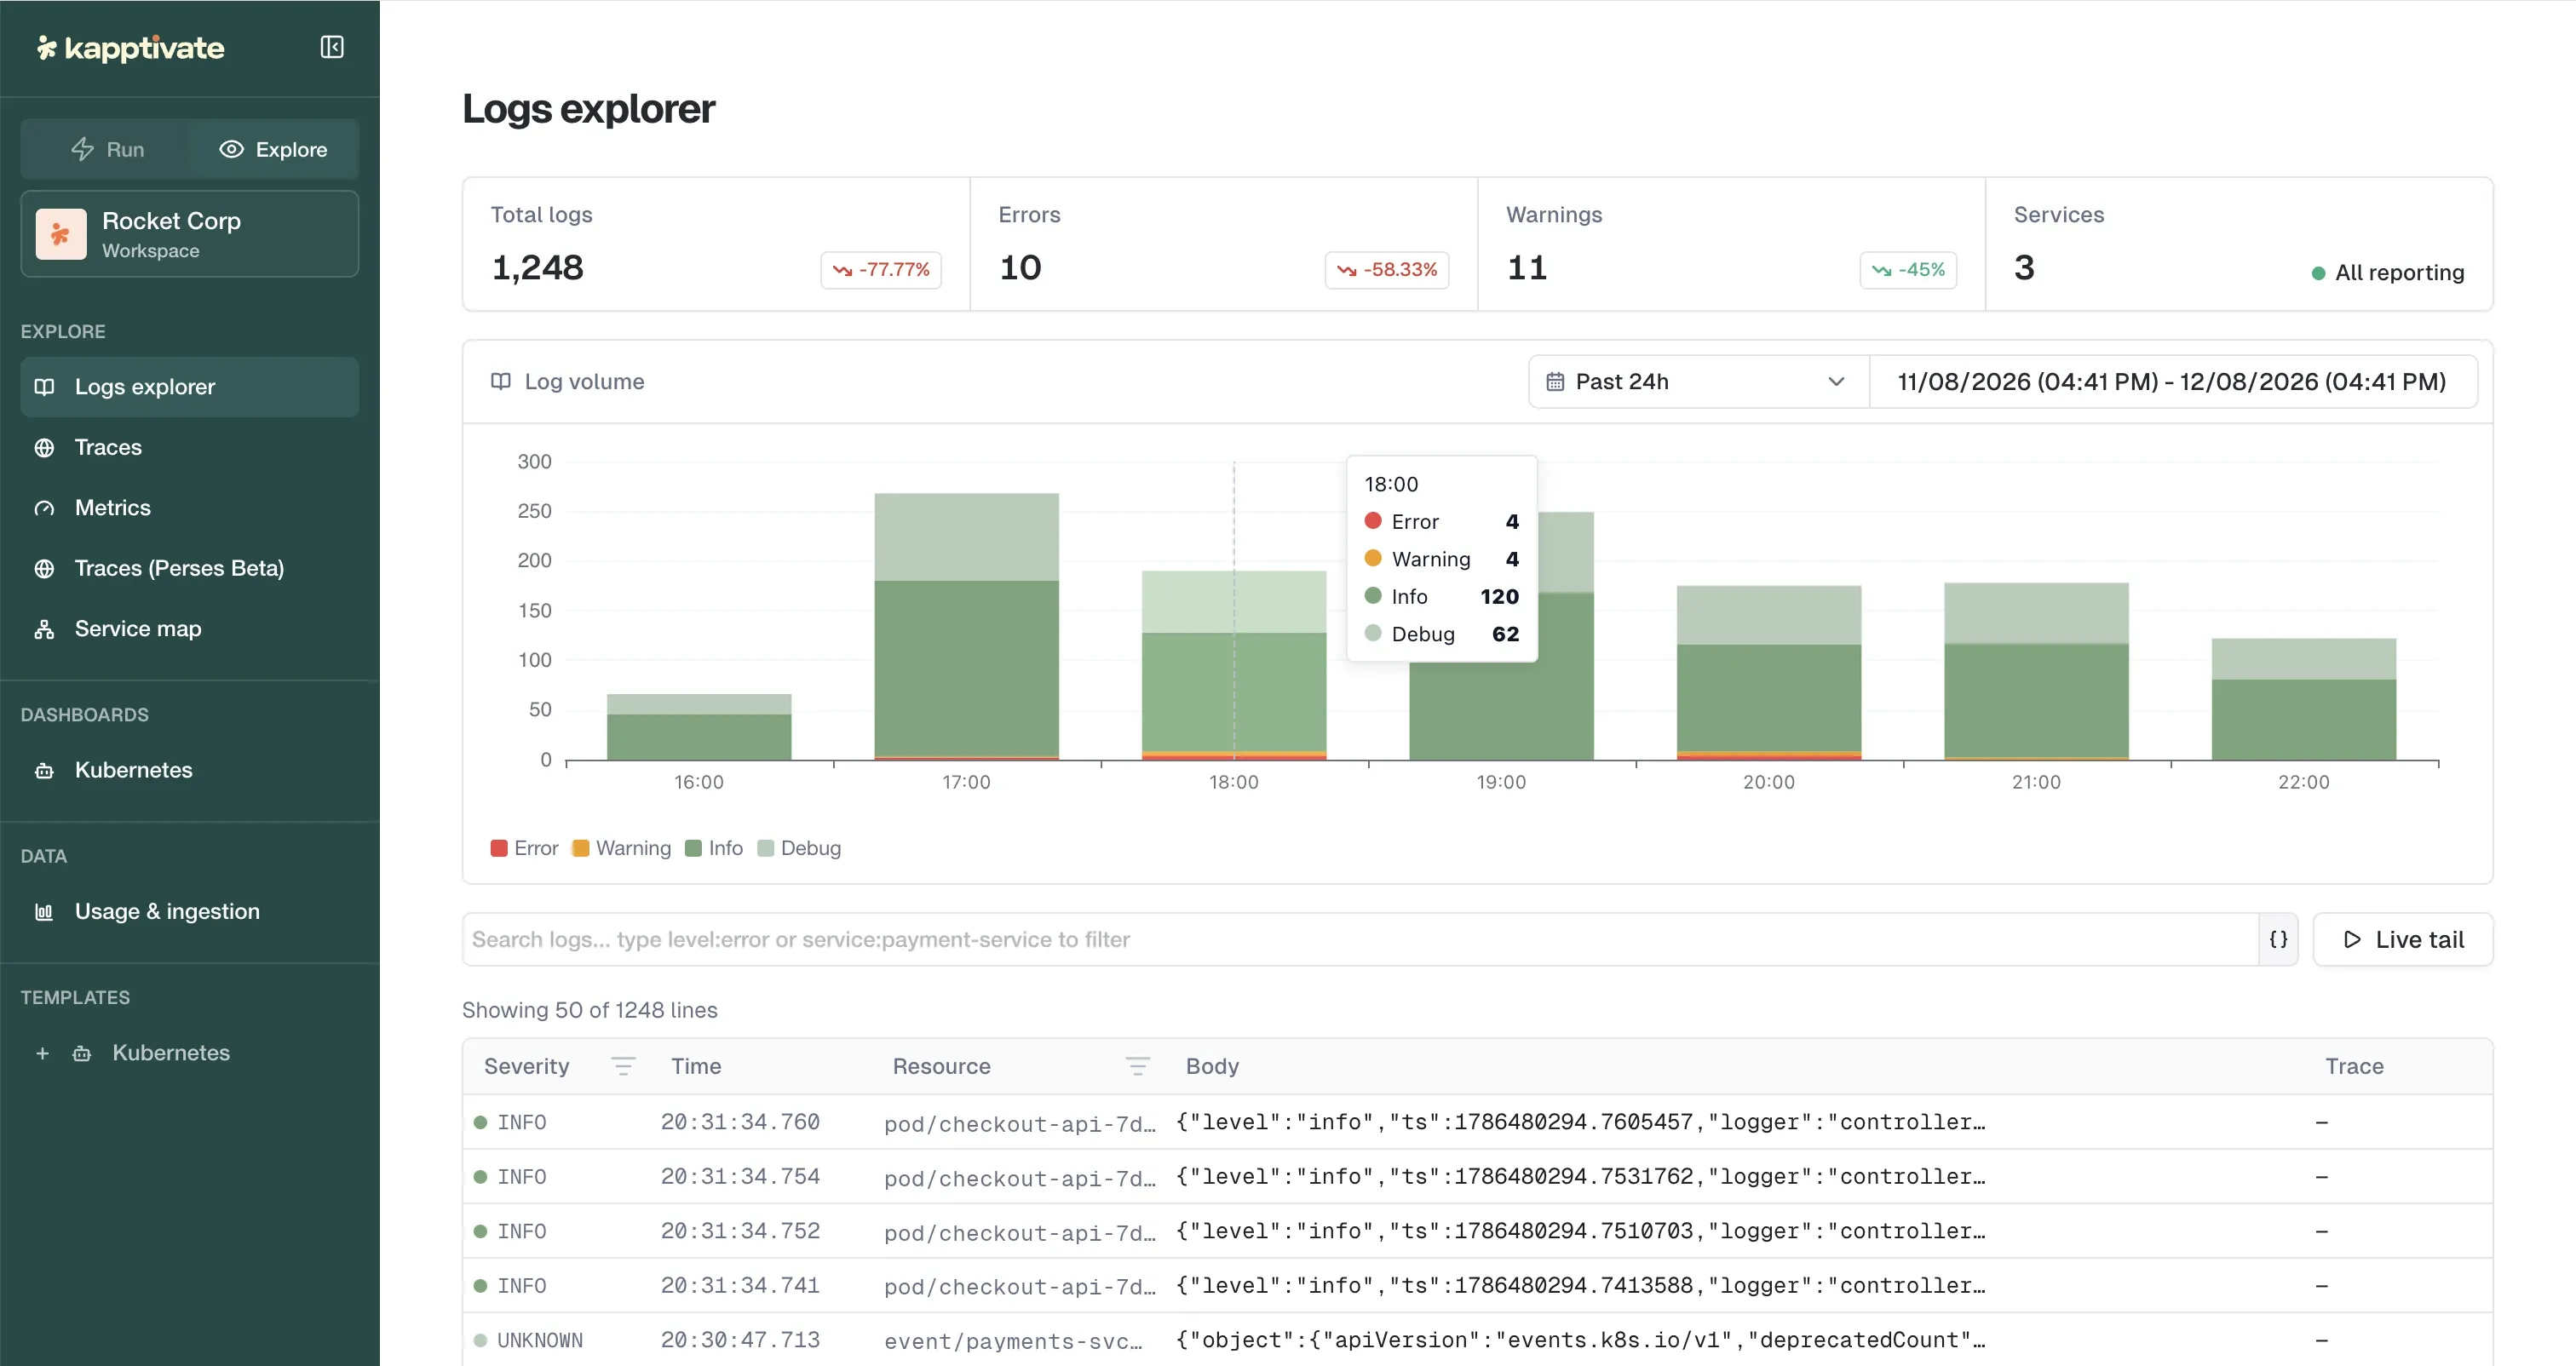Open the Past 24h time range dropdown
Image resolution: width=2576 pixels, height=1366 pixels.
[x=1698, y=381]
